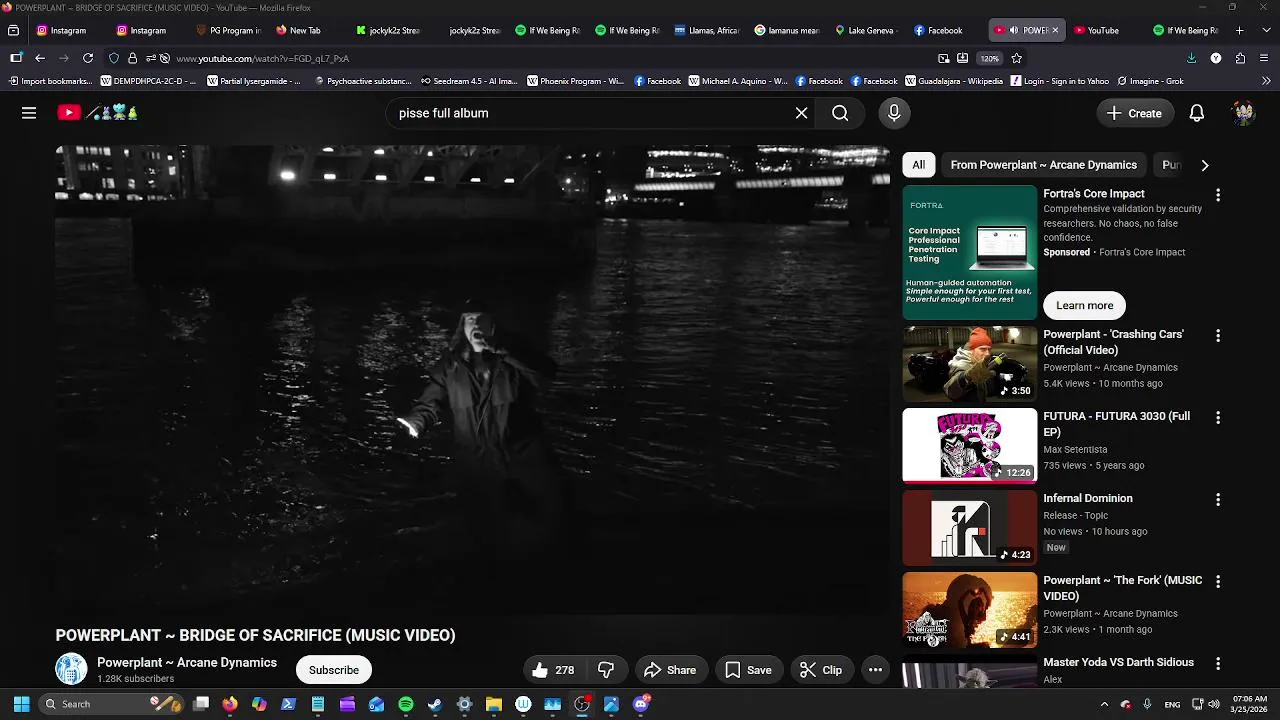Run the search with the magnifier button
This screenshot has height=720, width=1280.
click(x=840, y=113)
